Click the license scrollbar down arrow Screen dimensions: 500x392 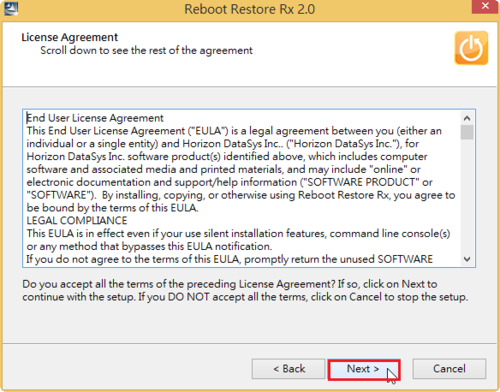(467, 259)
